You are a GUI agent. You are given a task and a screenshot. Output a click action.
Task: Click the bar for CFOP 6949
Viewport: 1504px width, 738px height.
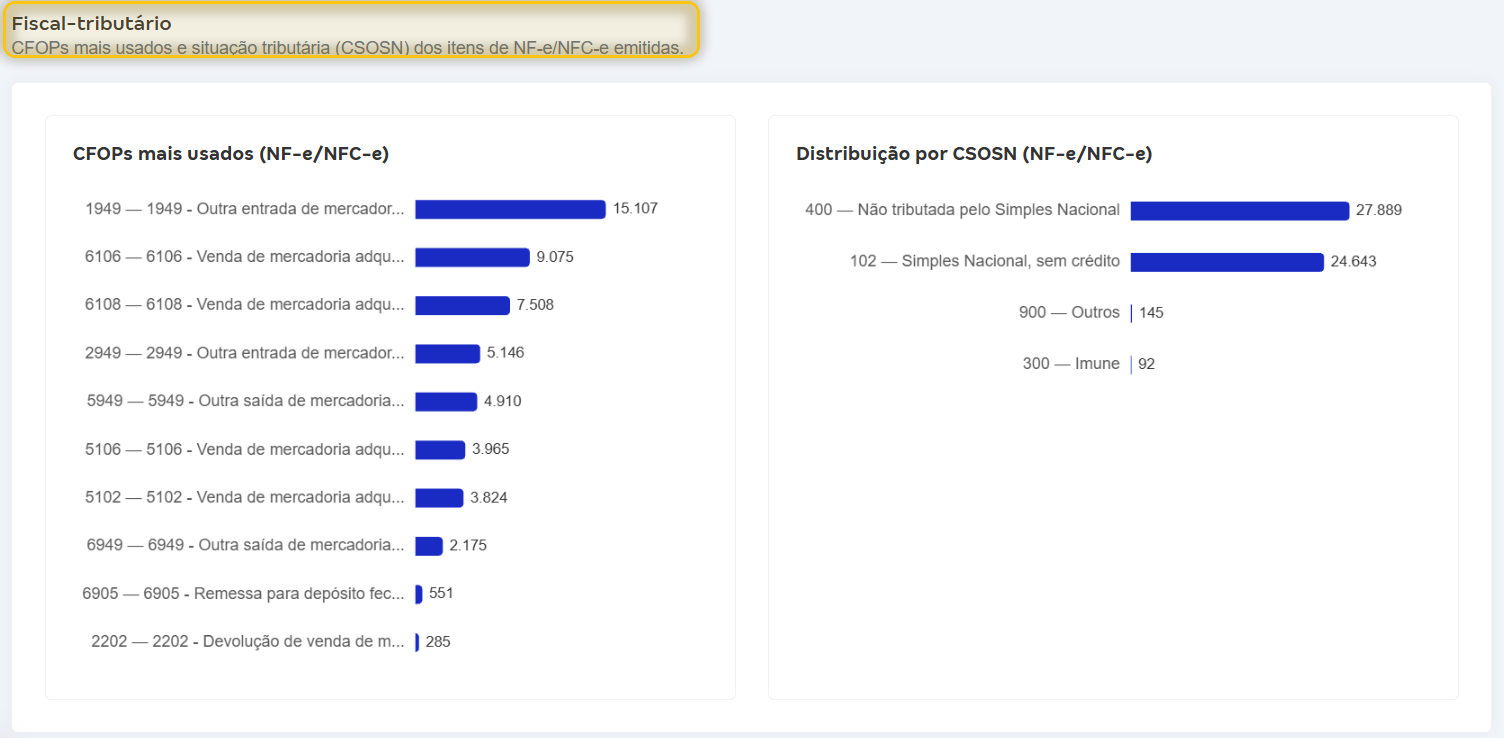(x=429, y=545)
